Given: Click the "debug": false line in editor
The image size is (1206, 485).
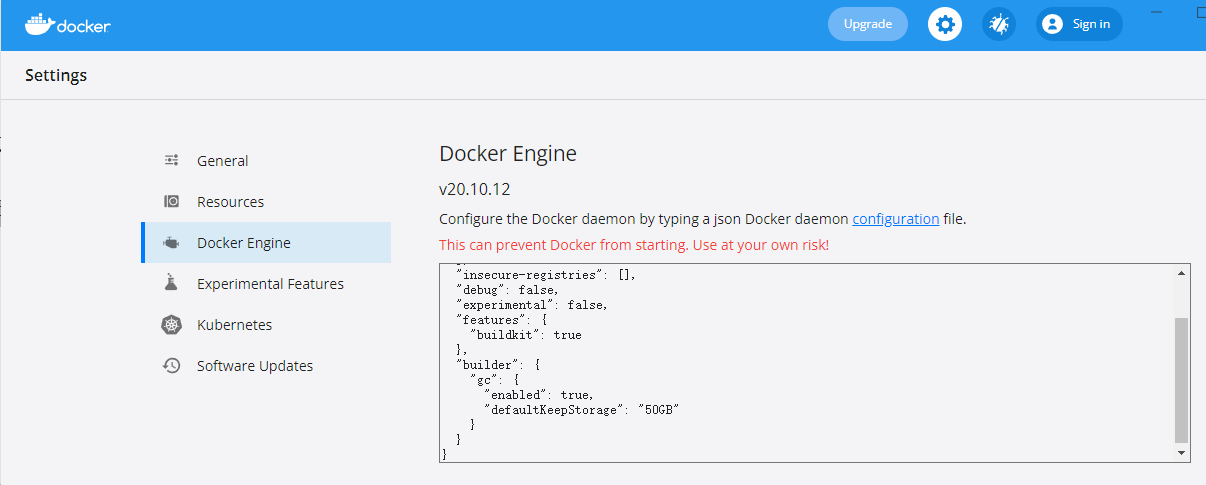Looking at the screenshot, I should click(502, 290).
